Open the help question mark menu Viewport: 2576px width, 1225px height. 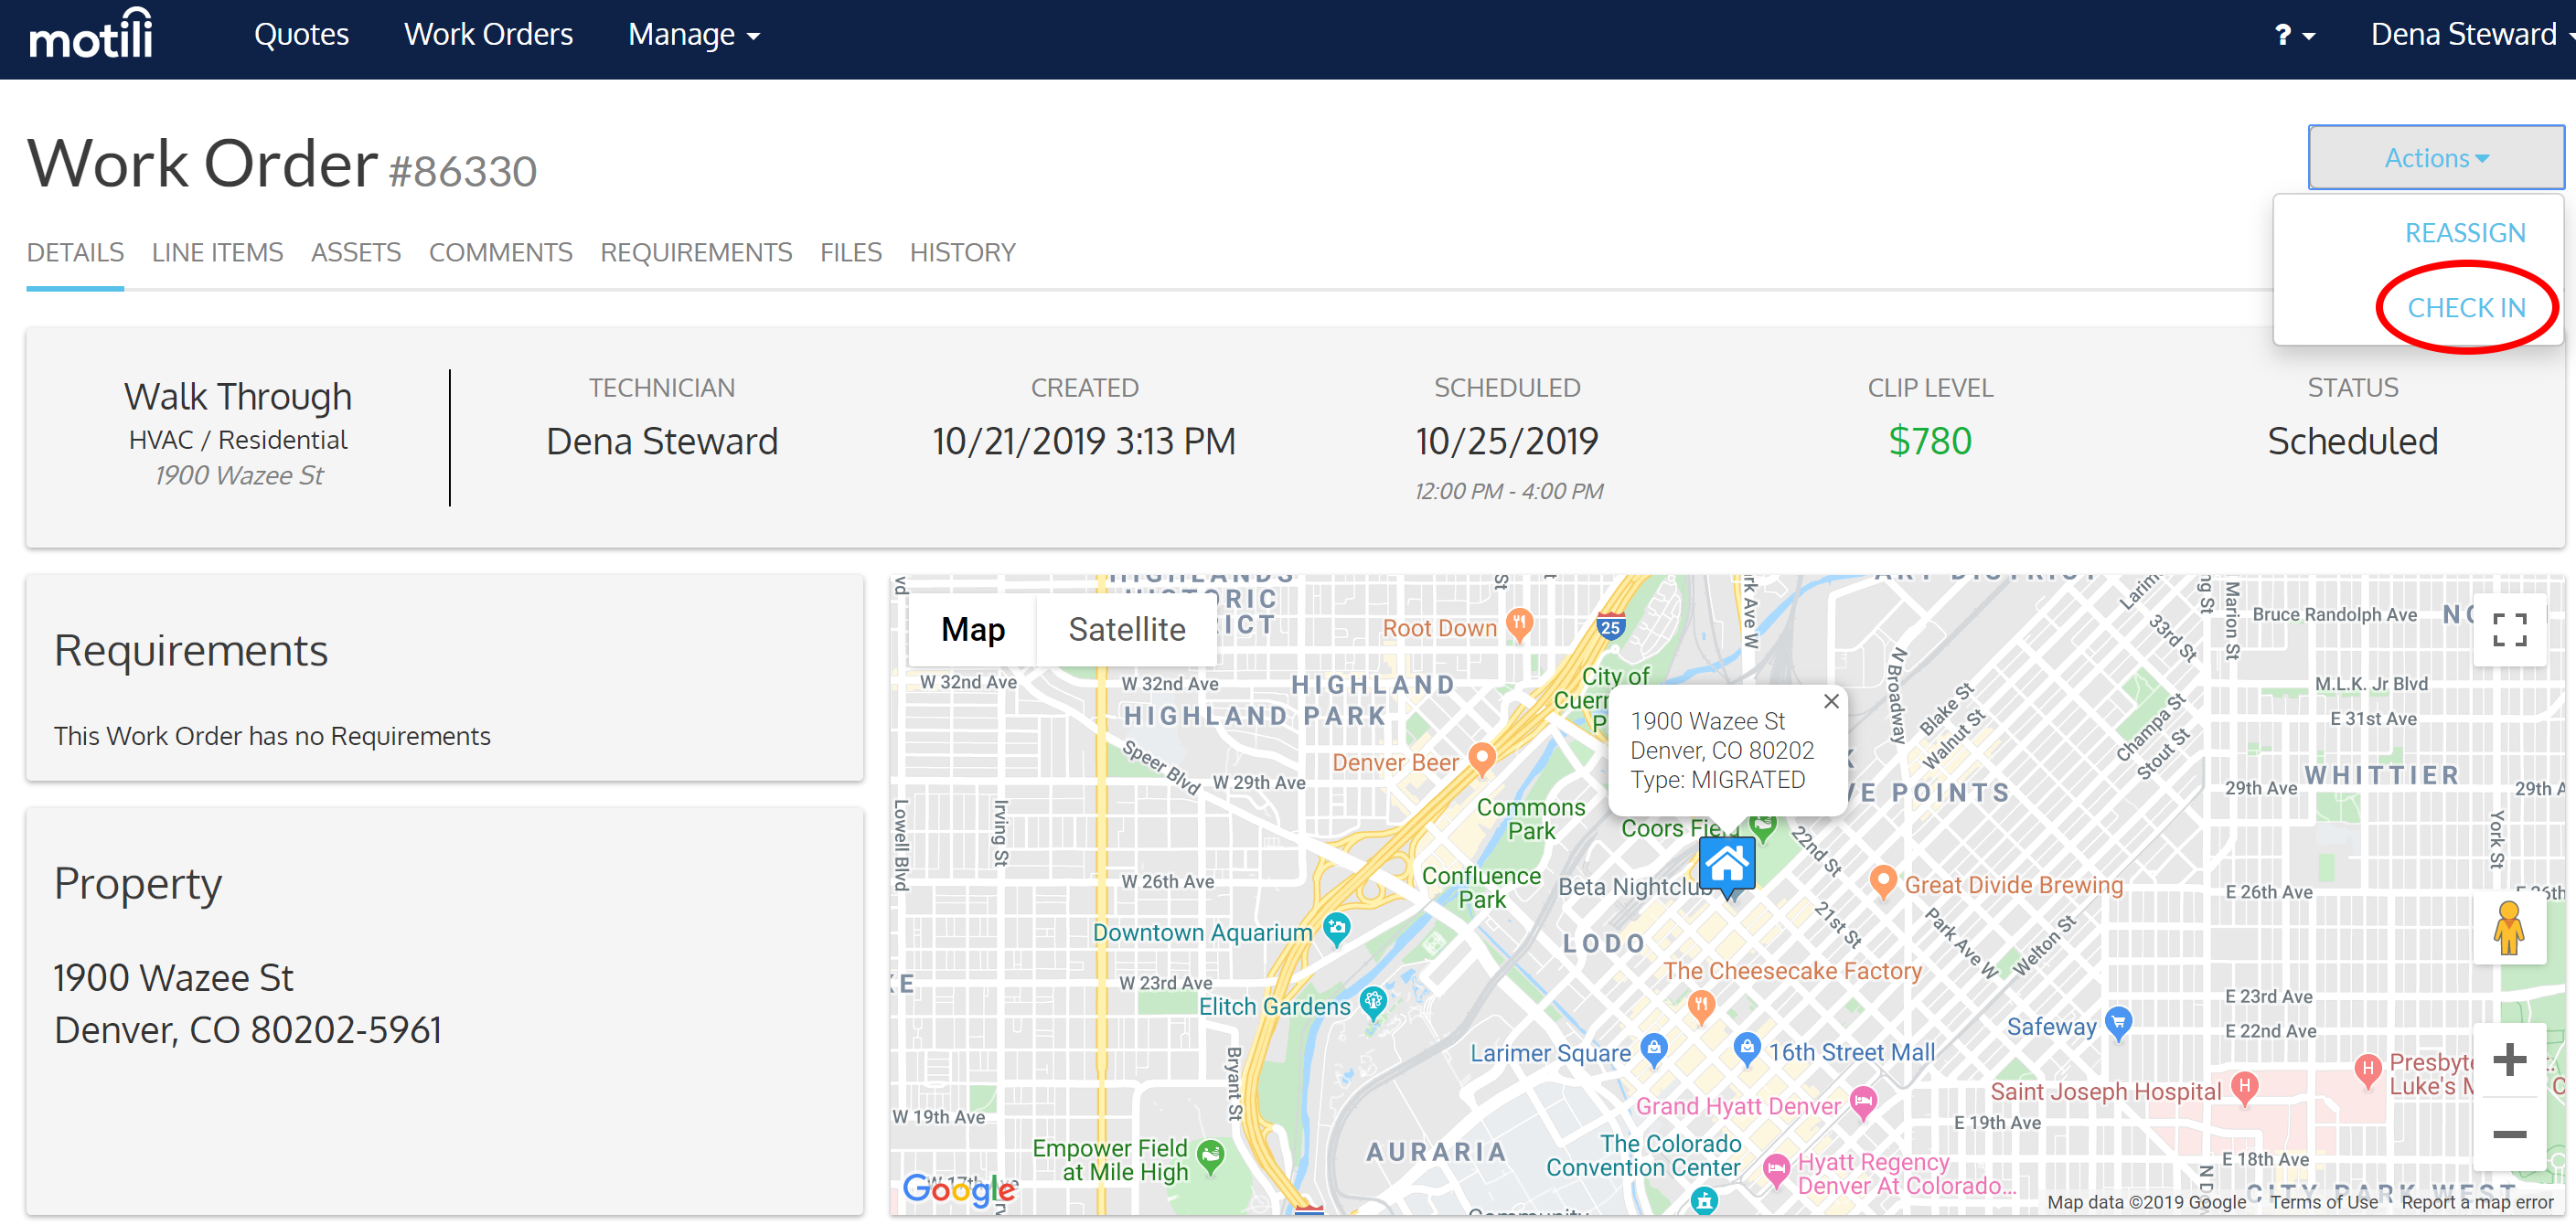point(2294,36)
